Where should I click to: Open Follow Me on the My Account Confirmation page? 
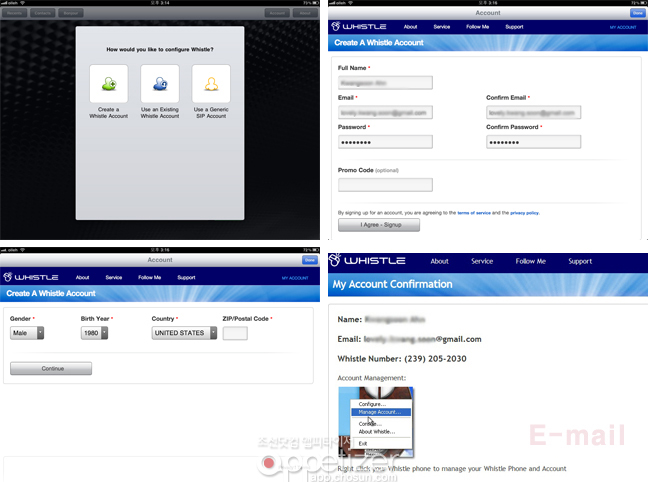531,261
